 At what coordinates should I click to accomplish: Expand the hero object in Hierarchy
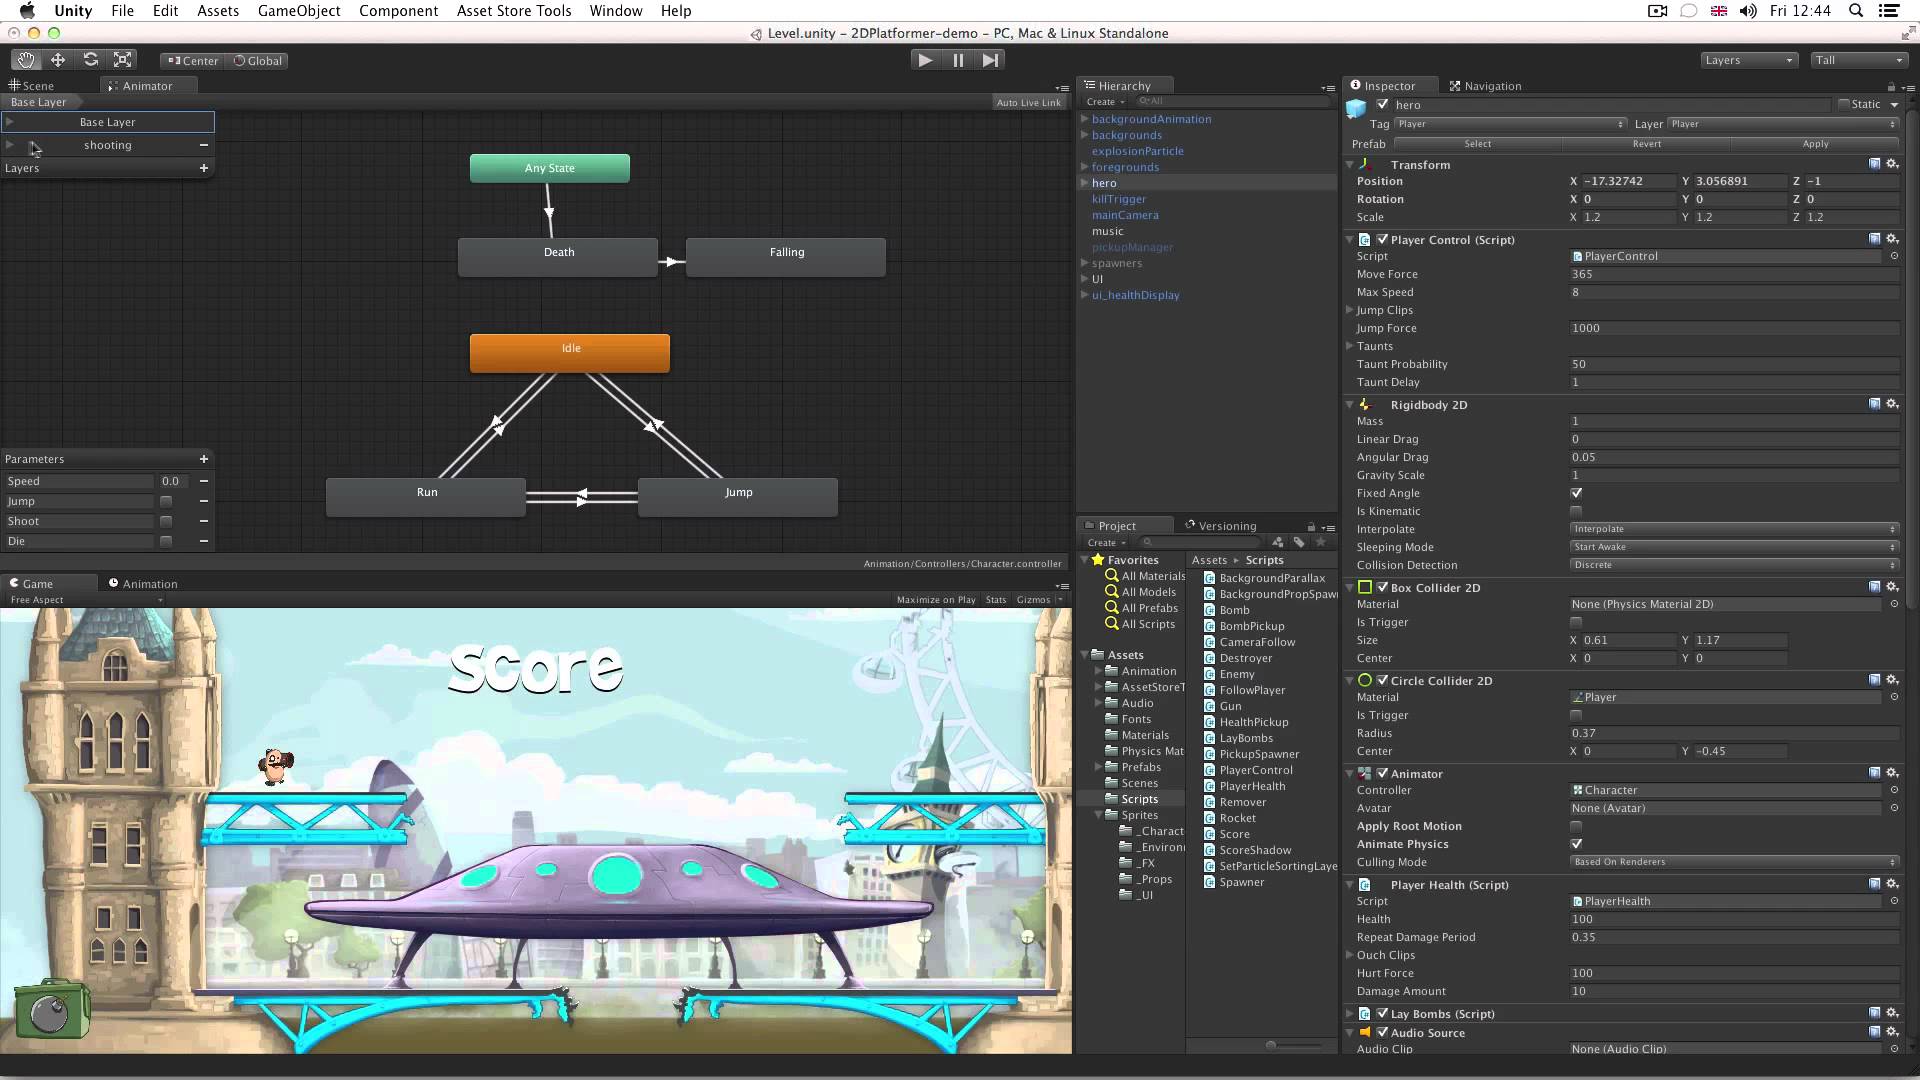1084,182
